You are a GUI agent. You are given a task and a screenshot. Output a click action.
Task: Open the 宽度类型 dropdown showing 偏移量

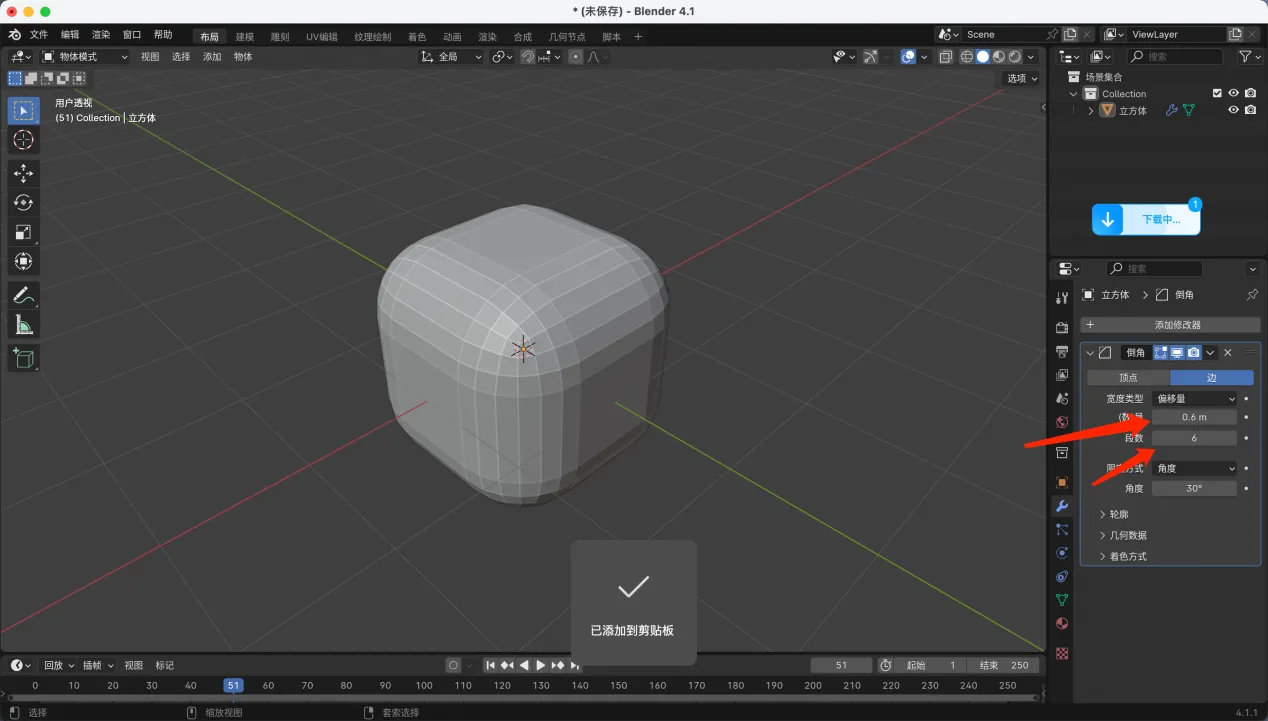coord(1195,399)
